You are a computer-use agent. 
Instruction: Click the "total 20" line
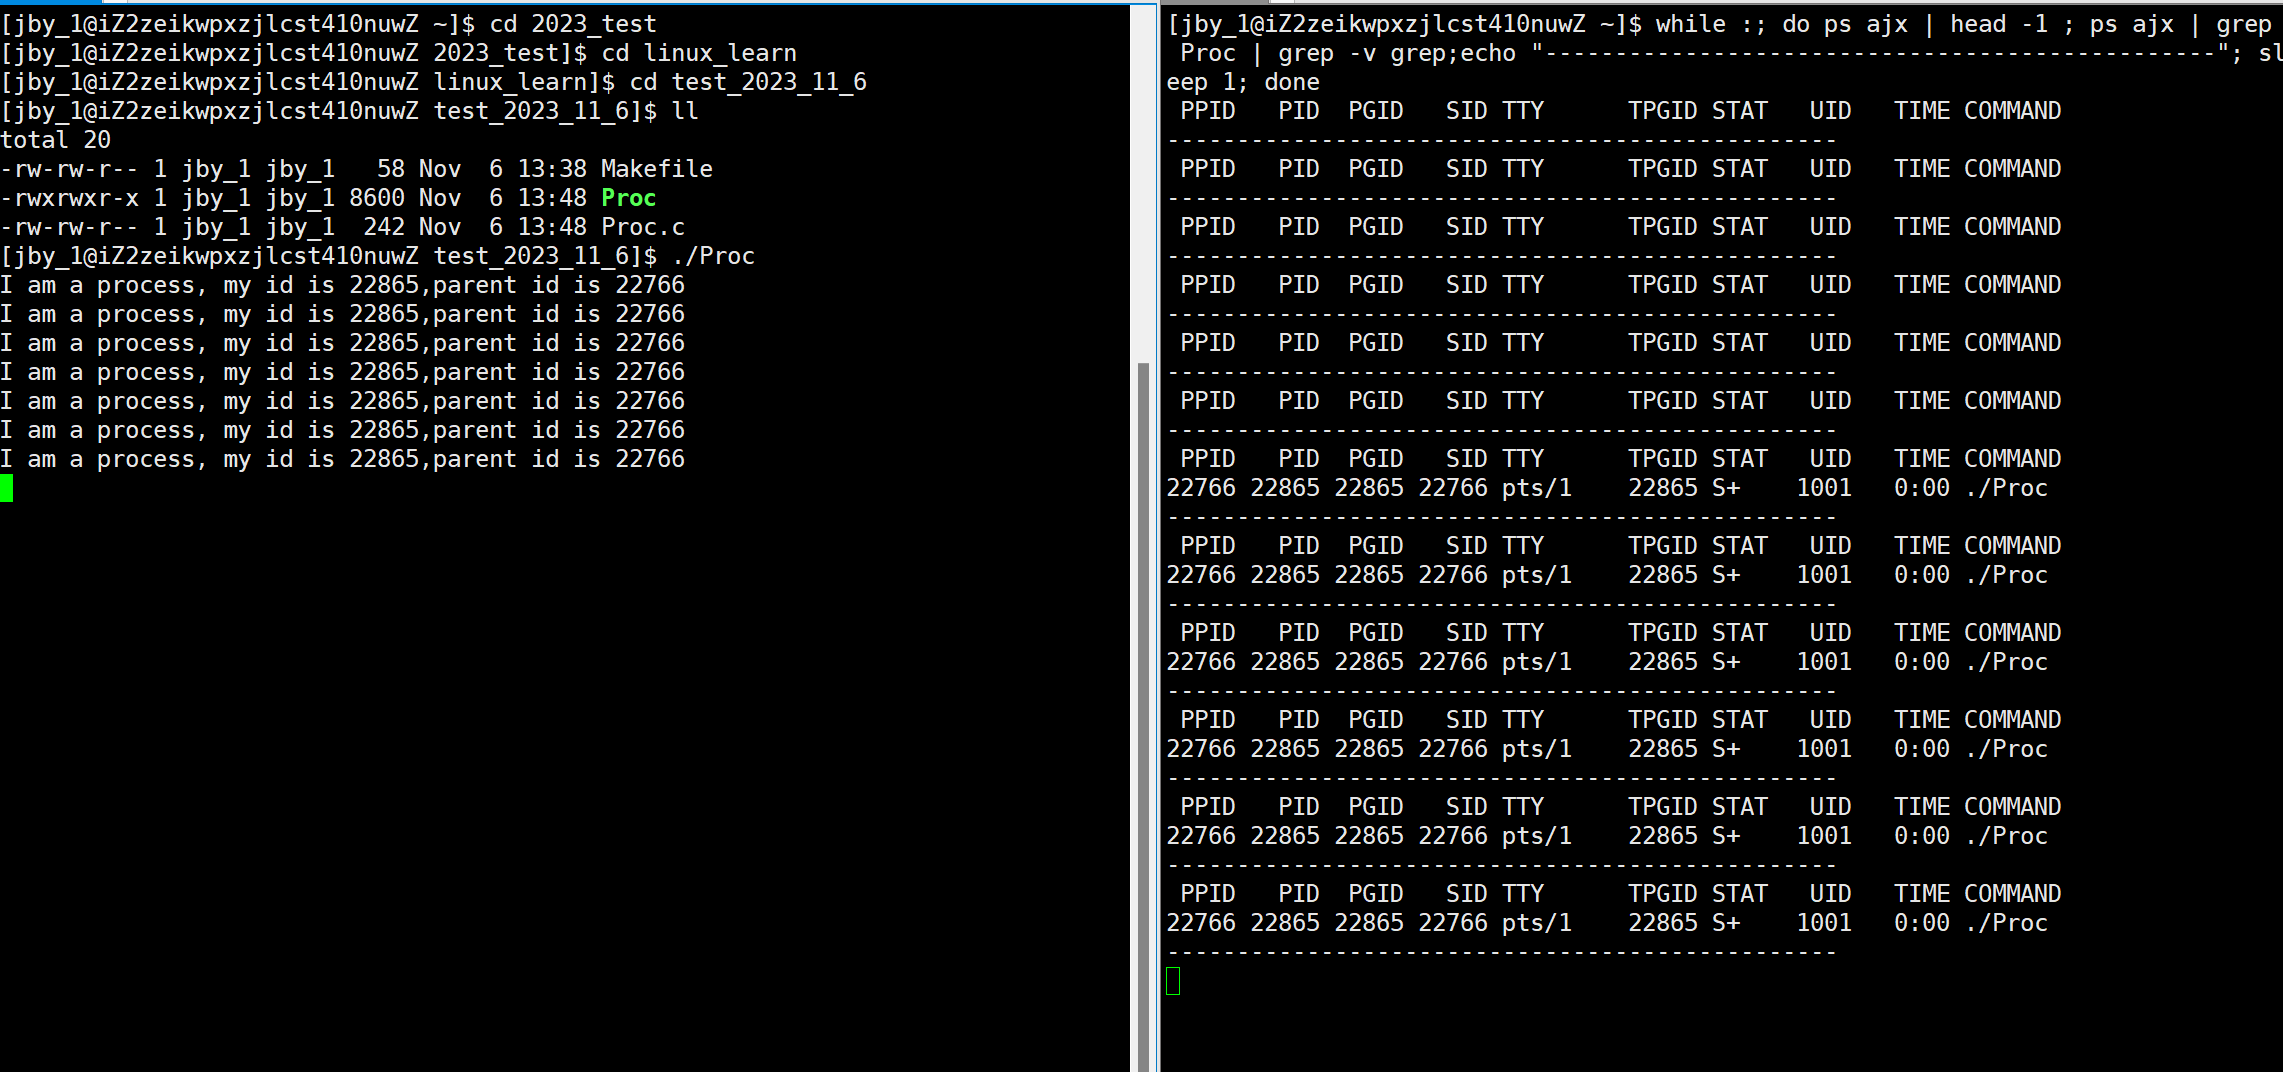pos(56,140)
